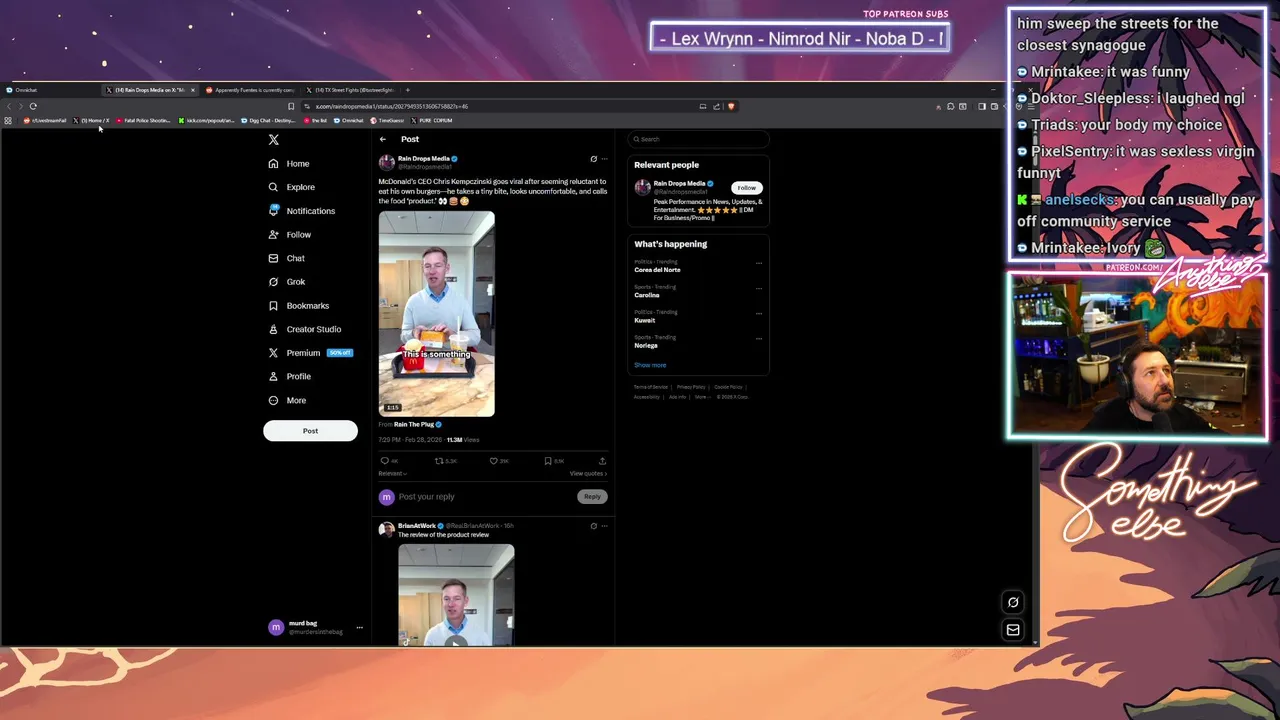
Task: Click the Brave shields icon in address bar
Action: point(731,106)
